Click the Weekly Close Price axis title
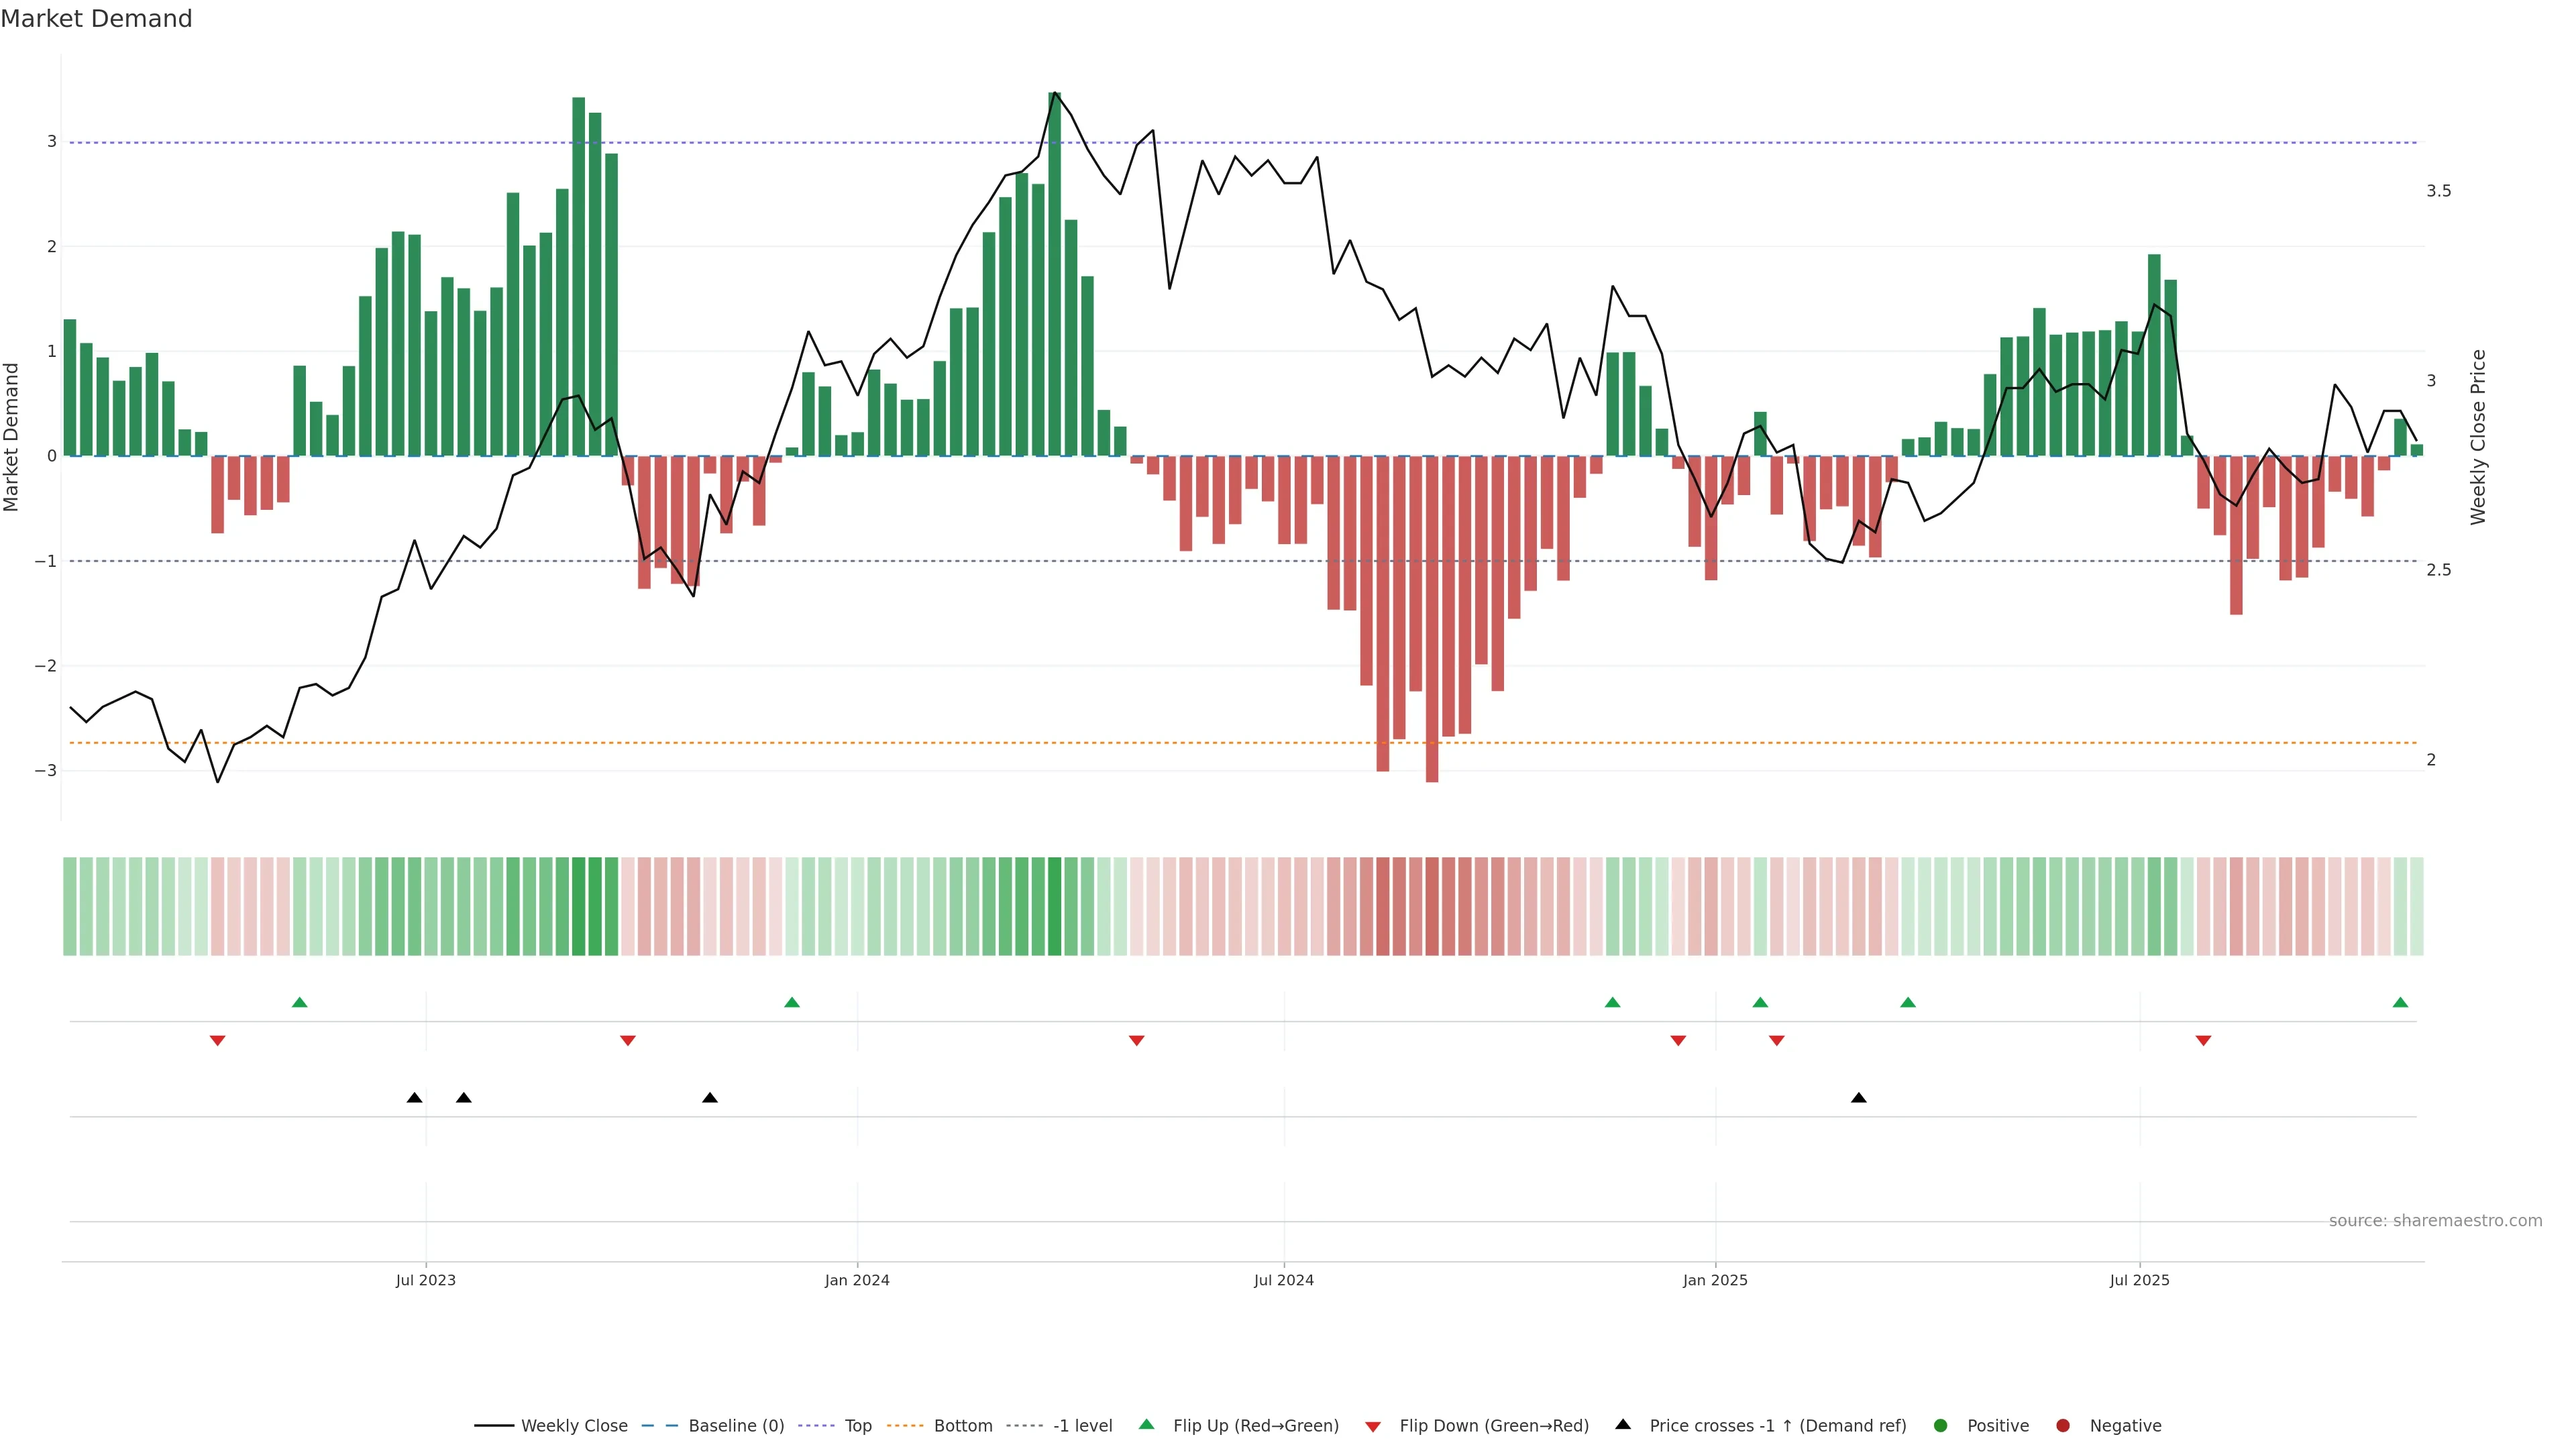Viewport: 2576px width, 1449px height. [x=2478, y=437]
